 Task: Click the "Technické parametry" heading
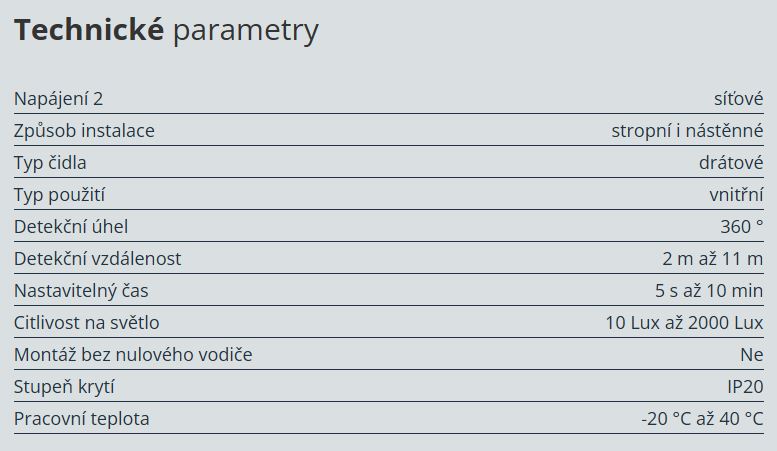(x=166, y=31)
